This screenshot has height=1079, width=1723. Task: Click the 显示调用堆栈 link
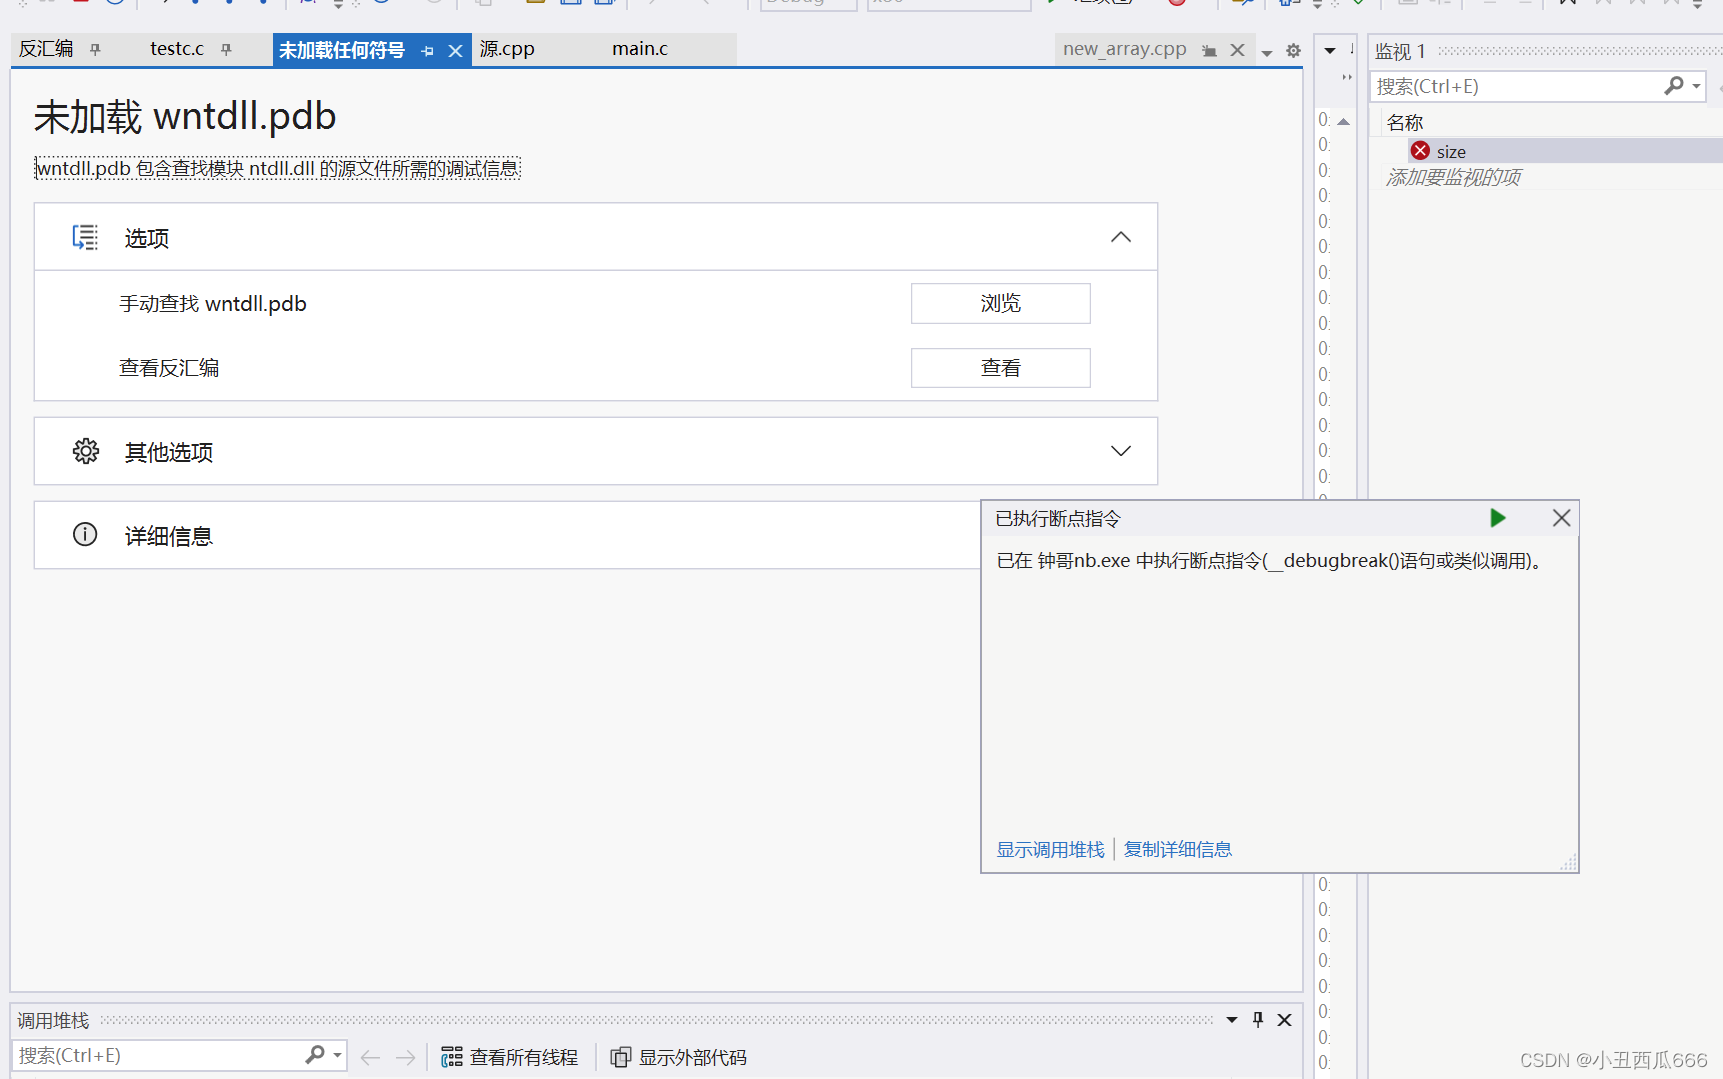coord(1050,849)
